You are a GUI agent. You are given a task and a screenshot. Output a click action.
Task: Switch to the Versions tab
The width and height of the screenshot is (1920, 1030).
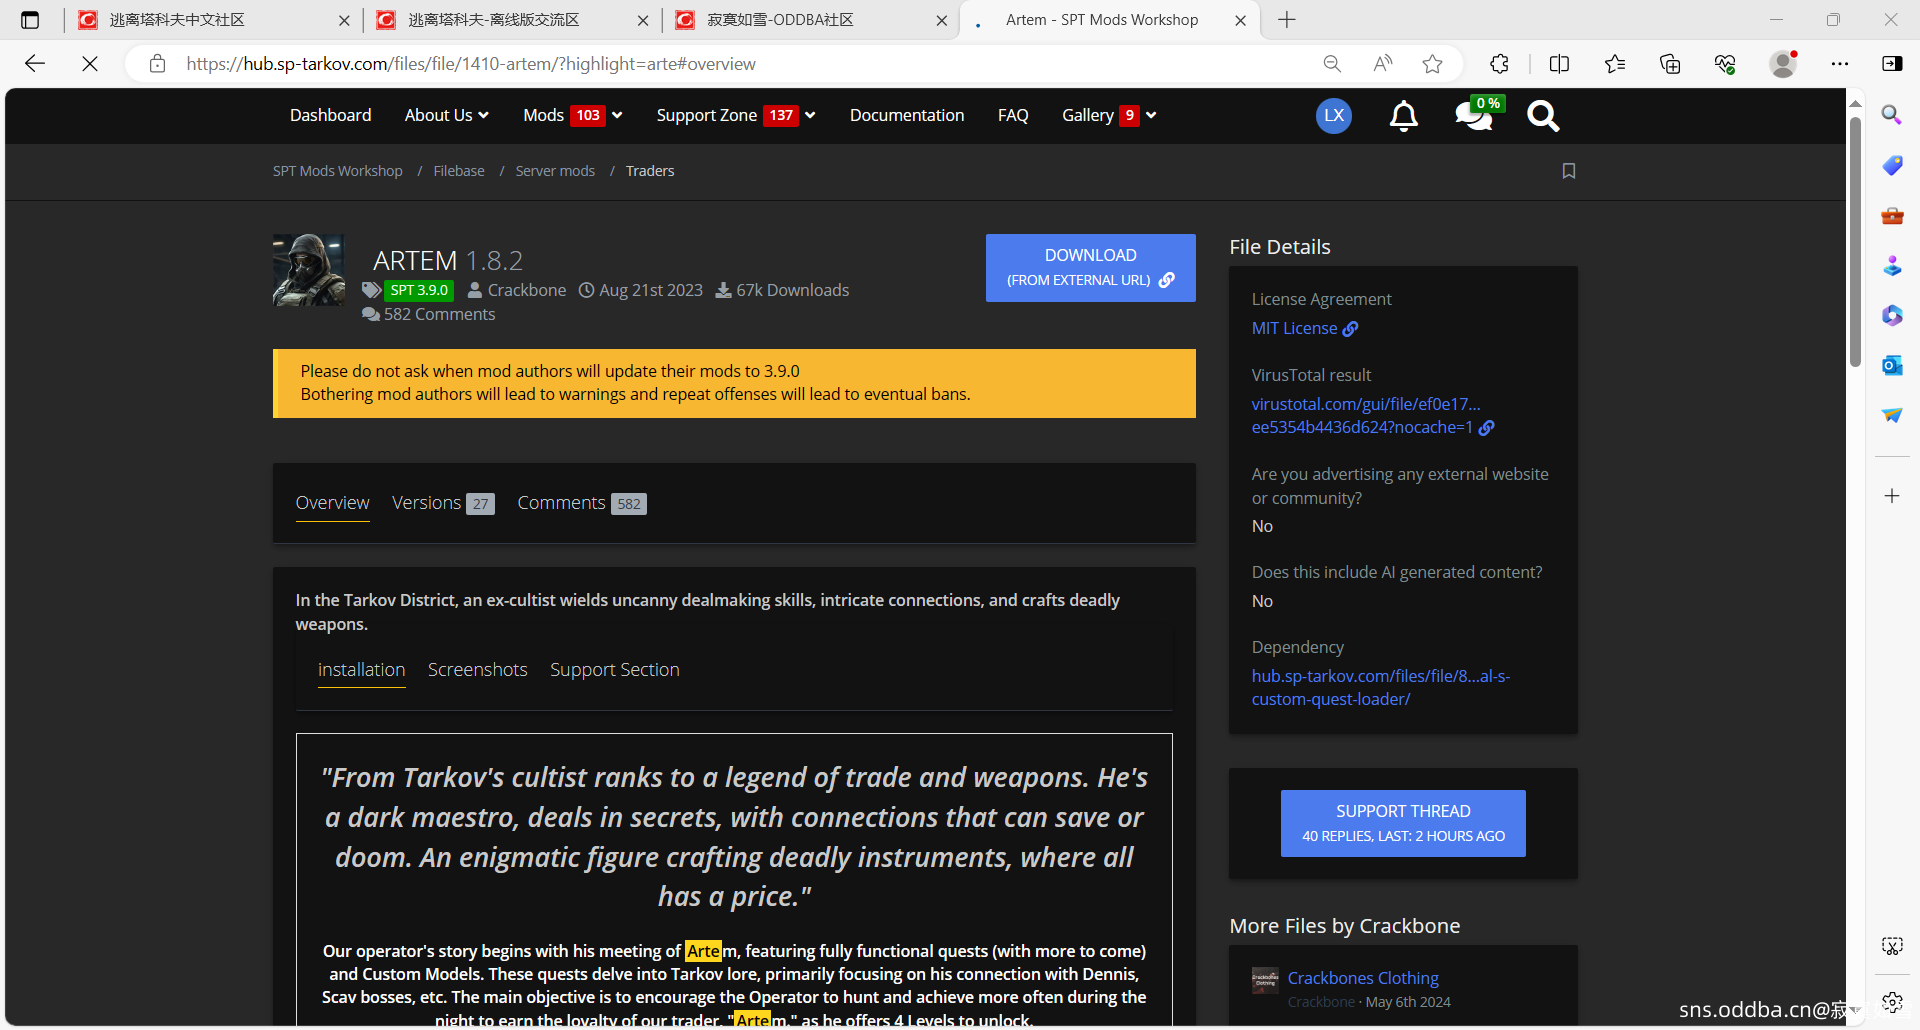442,503
